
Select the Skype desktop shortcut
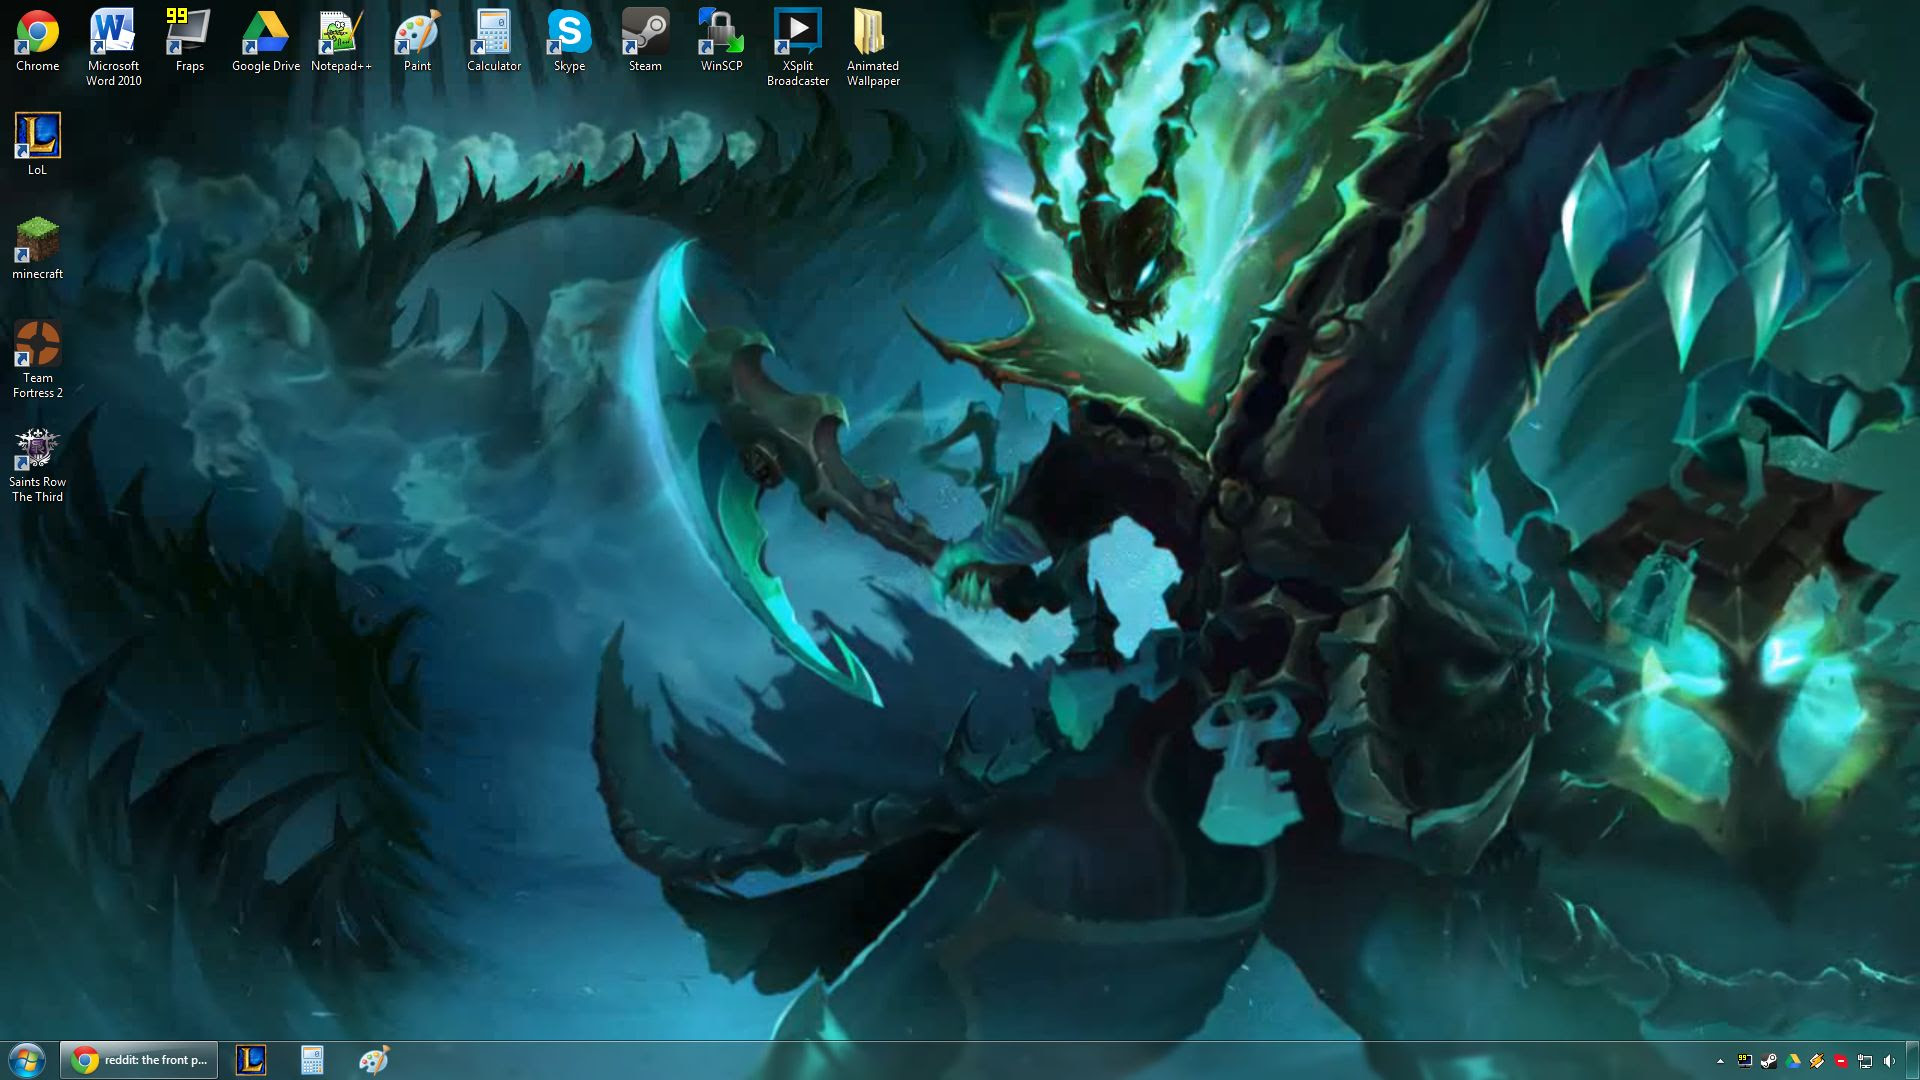[x=569, y=42]
